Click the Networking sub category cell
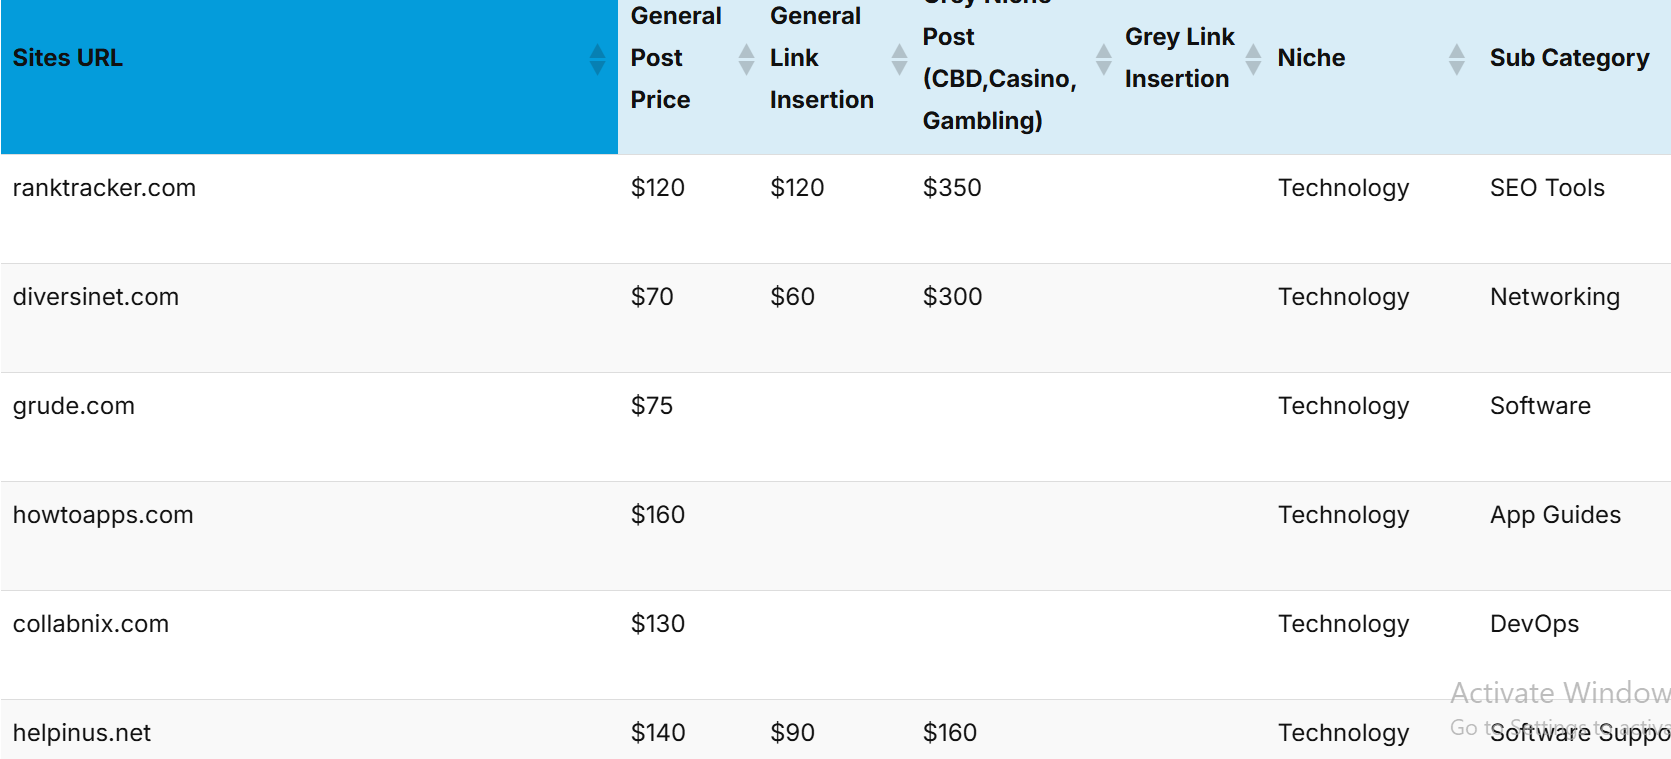The image size is (1671, 759). (x=1554, y=297)
